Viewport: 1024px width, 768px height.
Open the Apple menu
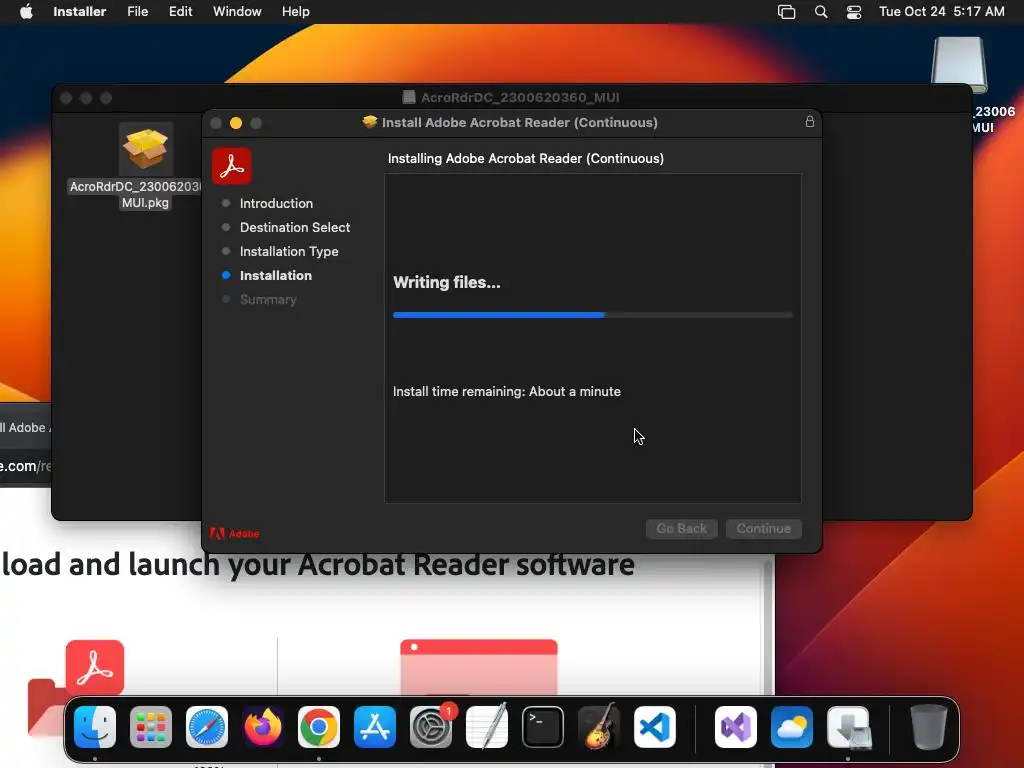26,11
